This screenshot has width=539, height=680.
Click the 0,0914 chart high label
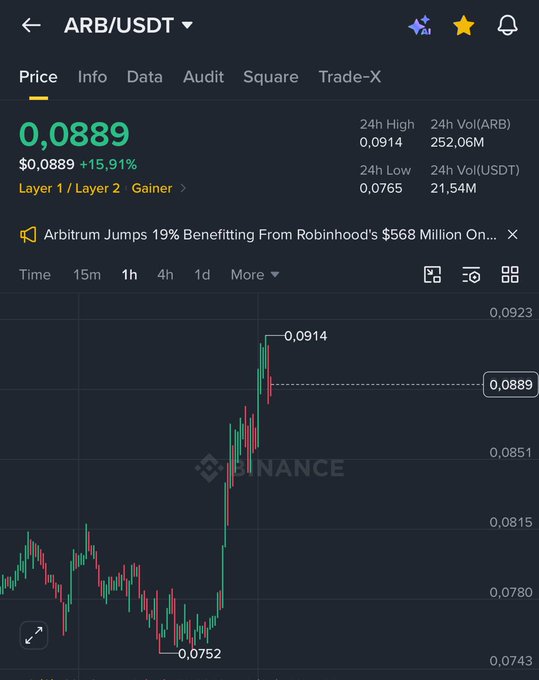306,336
